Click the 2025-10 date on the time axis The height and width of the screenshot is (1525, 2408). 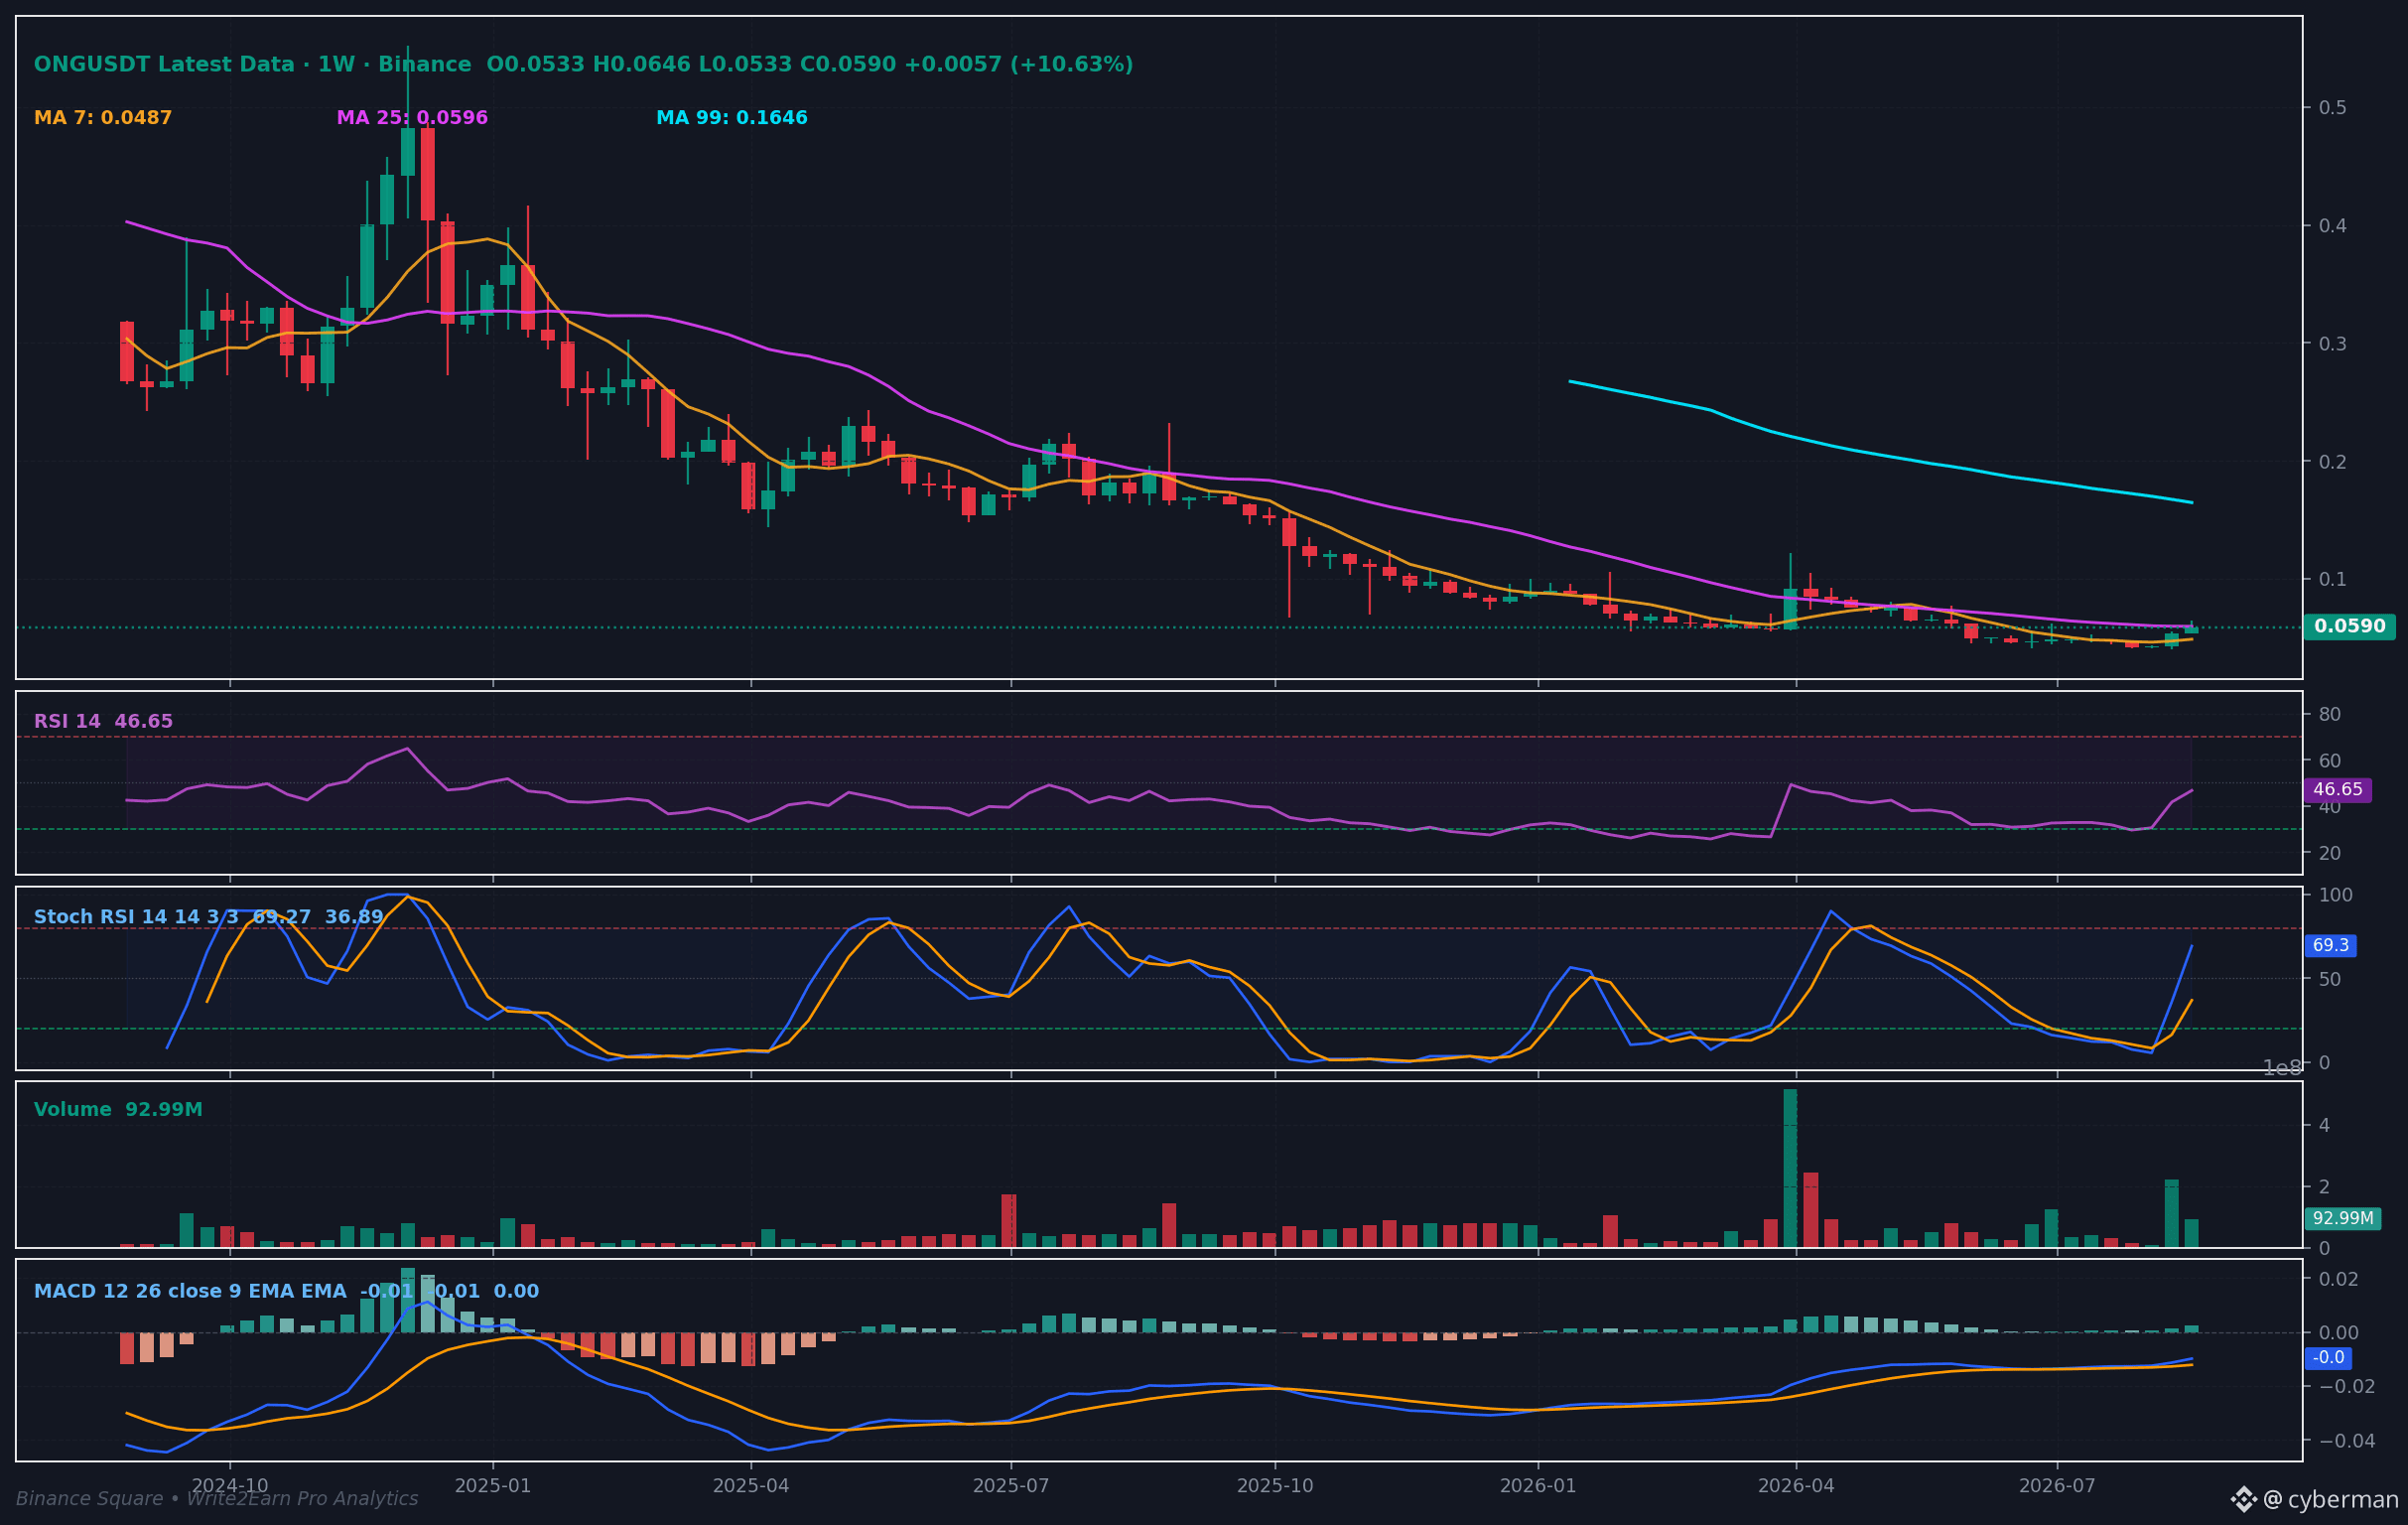coord(1275,1486)
